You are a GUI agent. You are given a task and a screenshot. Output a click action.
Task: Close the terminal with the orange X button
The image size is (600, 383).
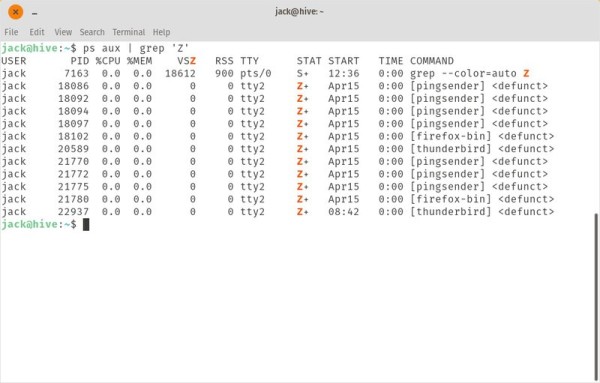(15, 12)
